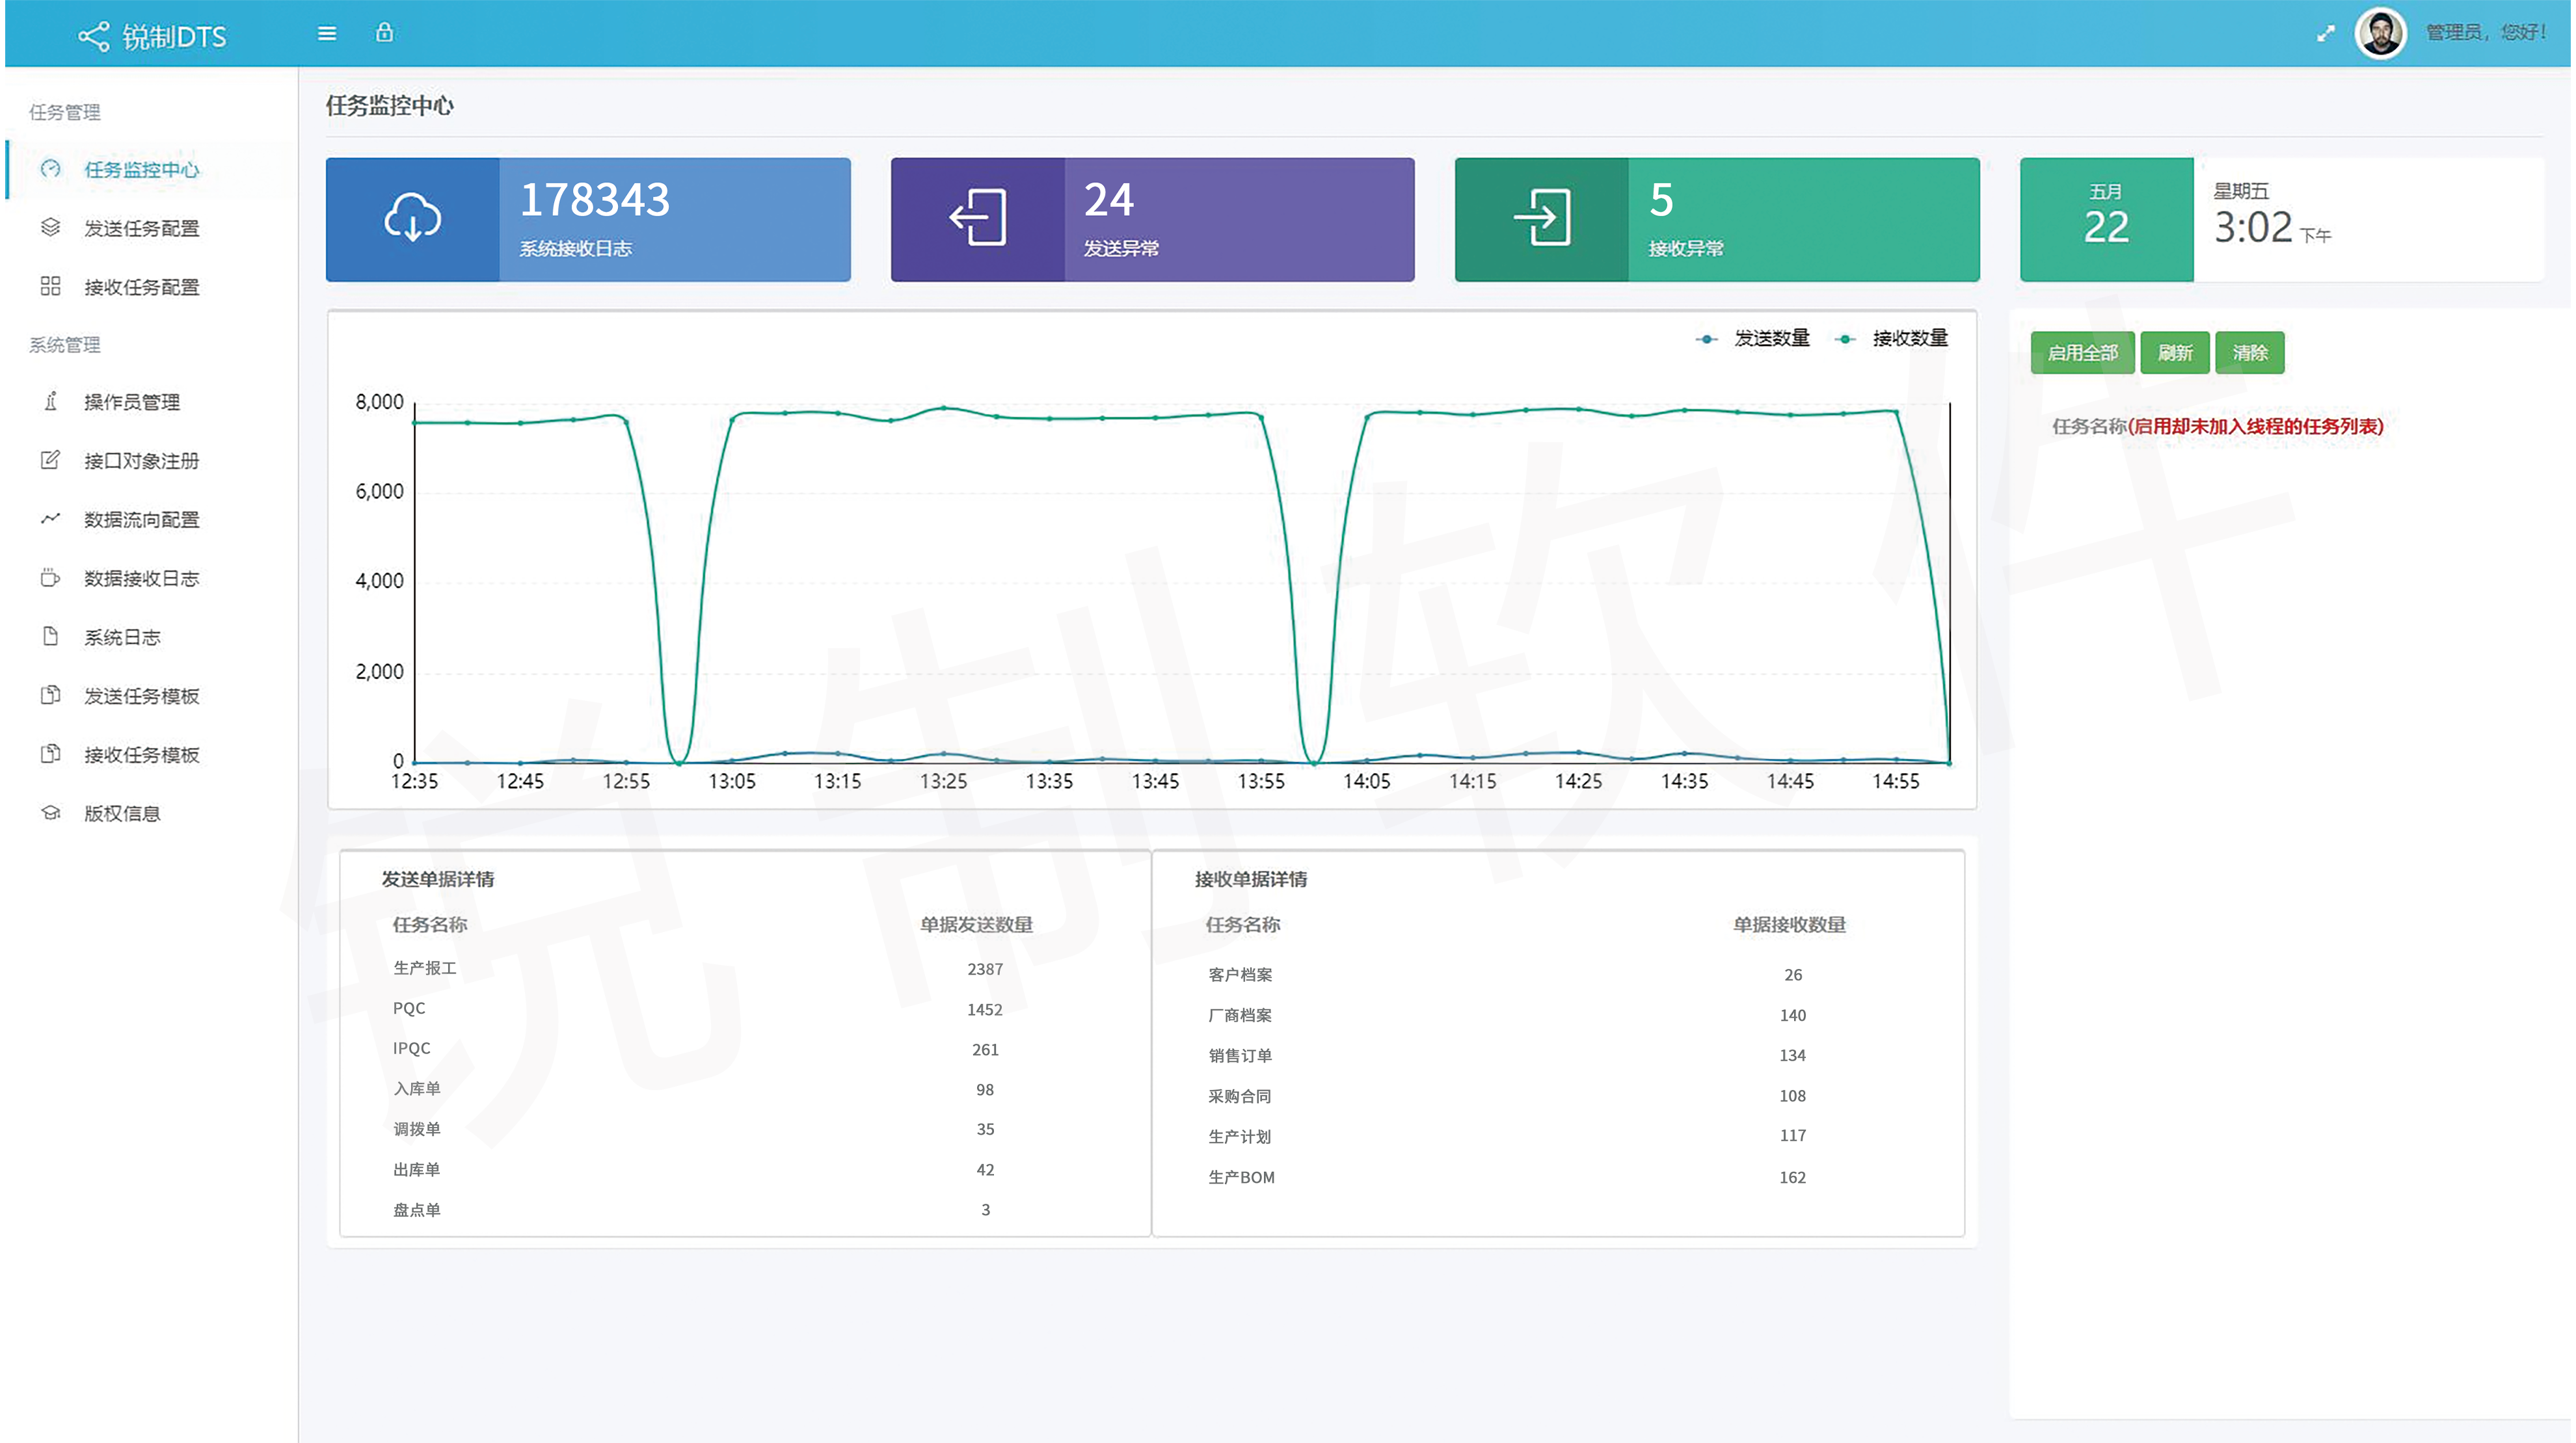Click the 锐制DTS share logo icon
Screen dimensions: 2576x1443
click(94, 37)
